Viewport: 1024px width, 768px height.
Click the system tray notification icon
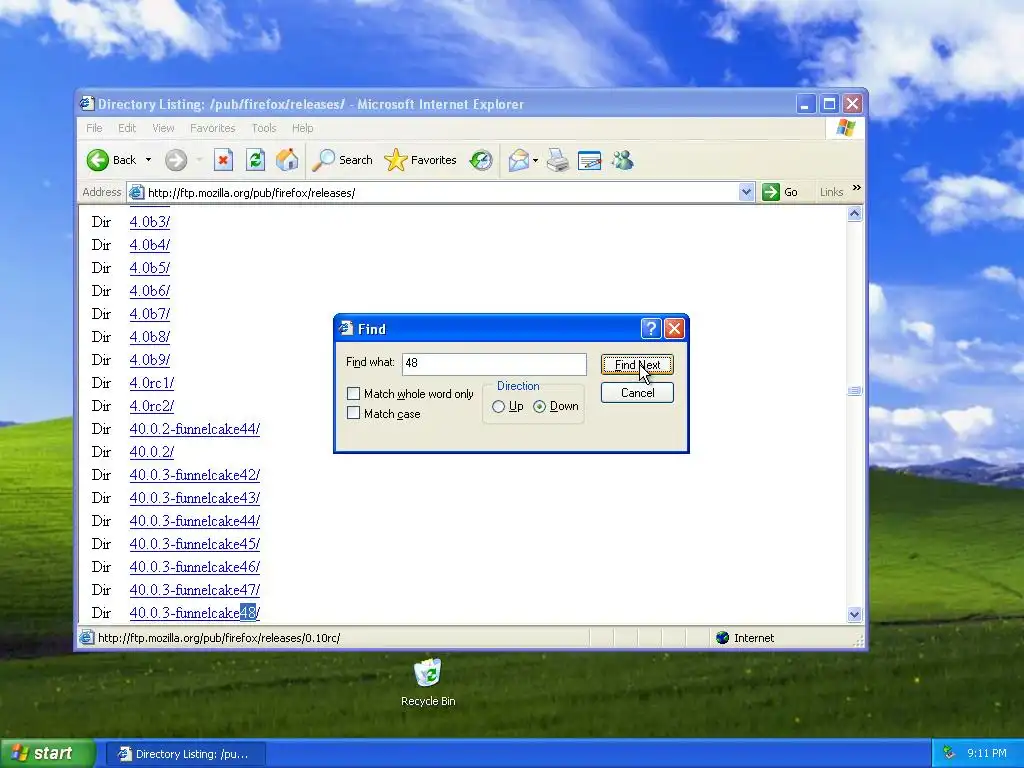[948, 754]
